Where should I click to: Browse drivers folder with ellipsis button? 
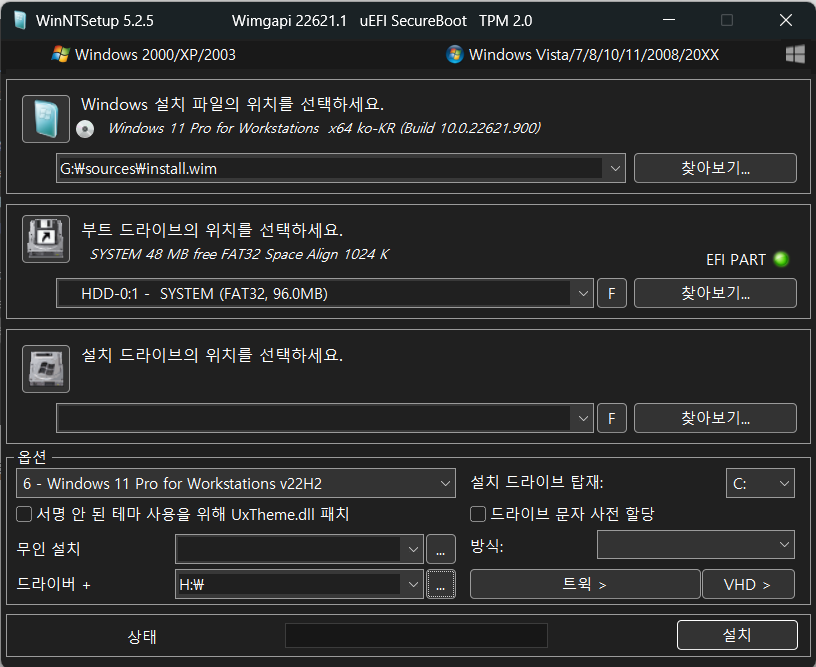coord(441,584)
